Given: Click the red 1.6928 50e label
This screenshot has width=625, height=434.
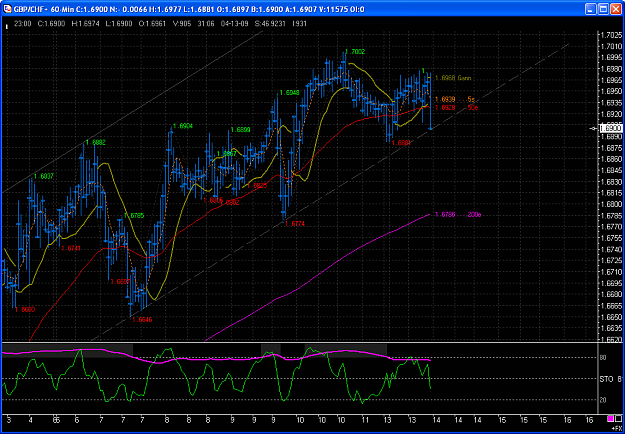Looking at the screenshot, I should pos(456,108).
